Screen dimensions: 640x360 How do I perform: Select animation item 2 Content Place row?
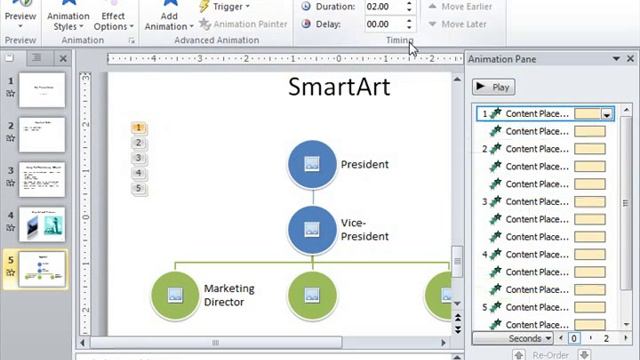click(x=545, y=149)
